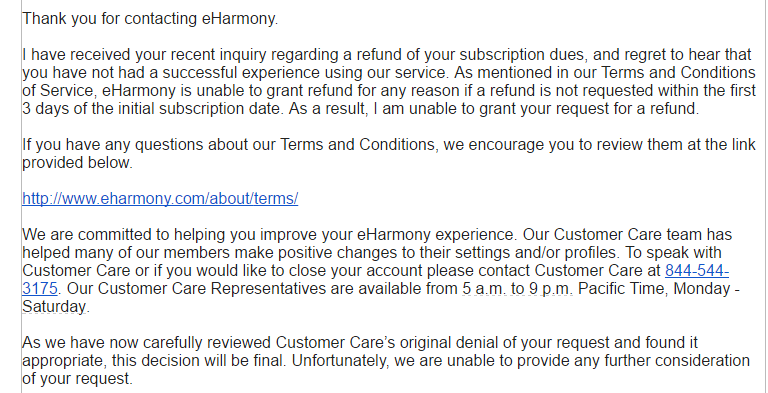
Task: Click the 844-544-3175 Customer Care phone link
Action: coord(696,270)
